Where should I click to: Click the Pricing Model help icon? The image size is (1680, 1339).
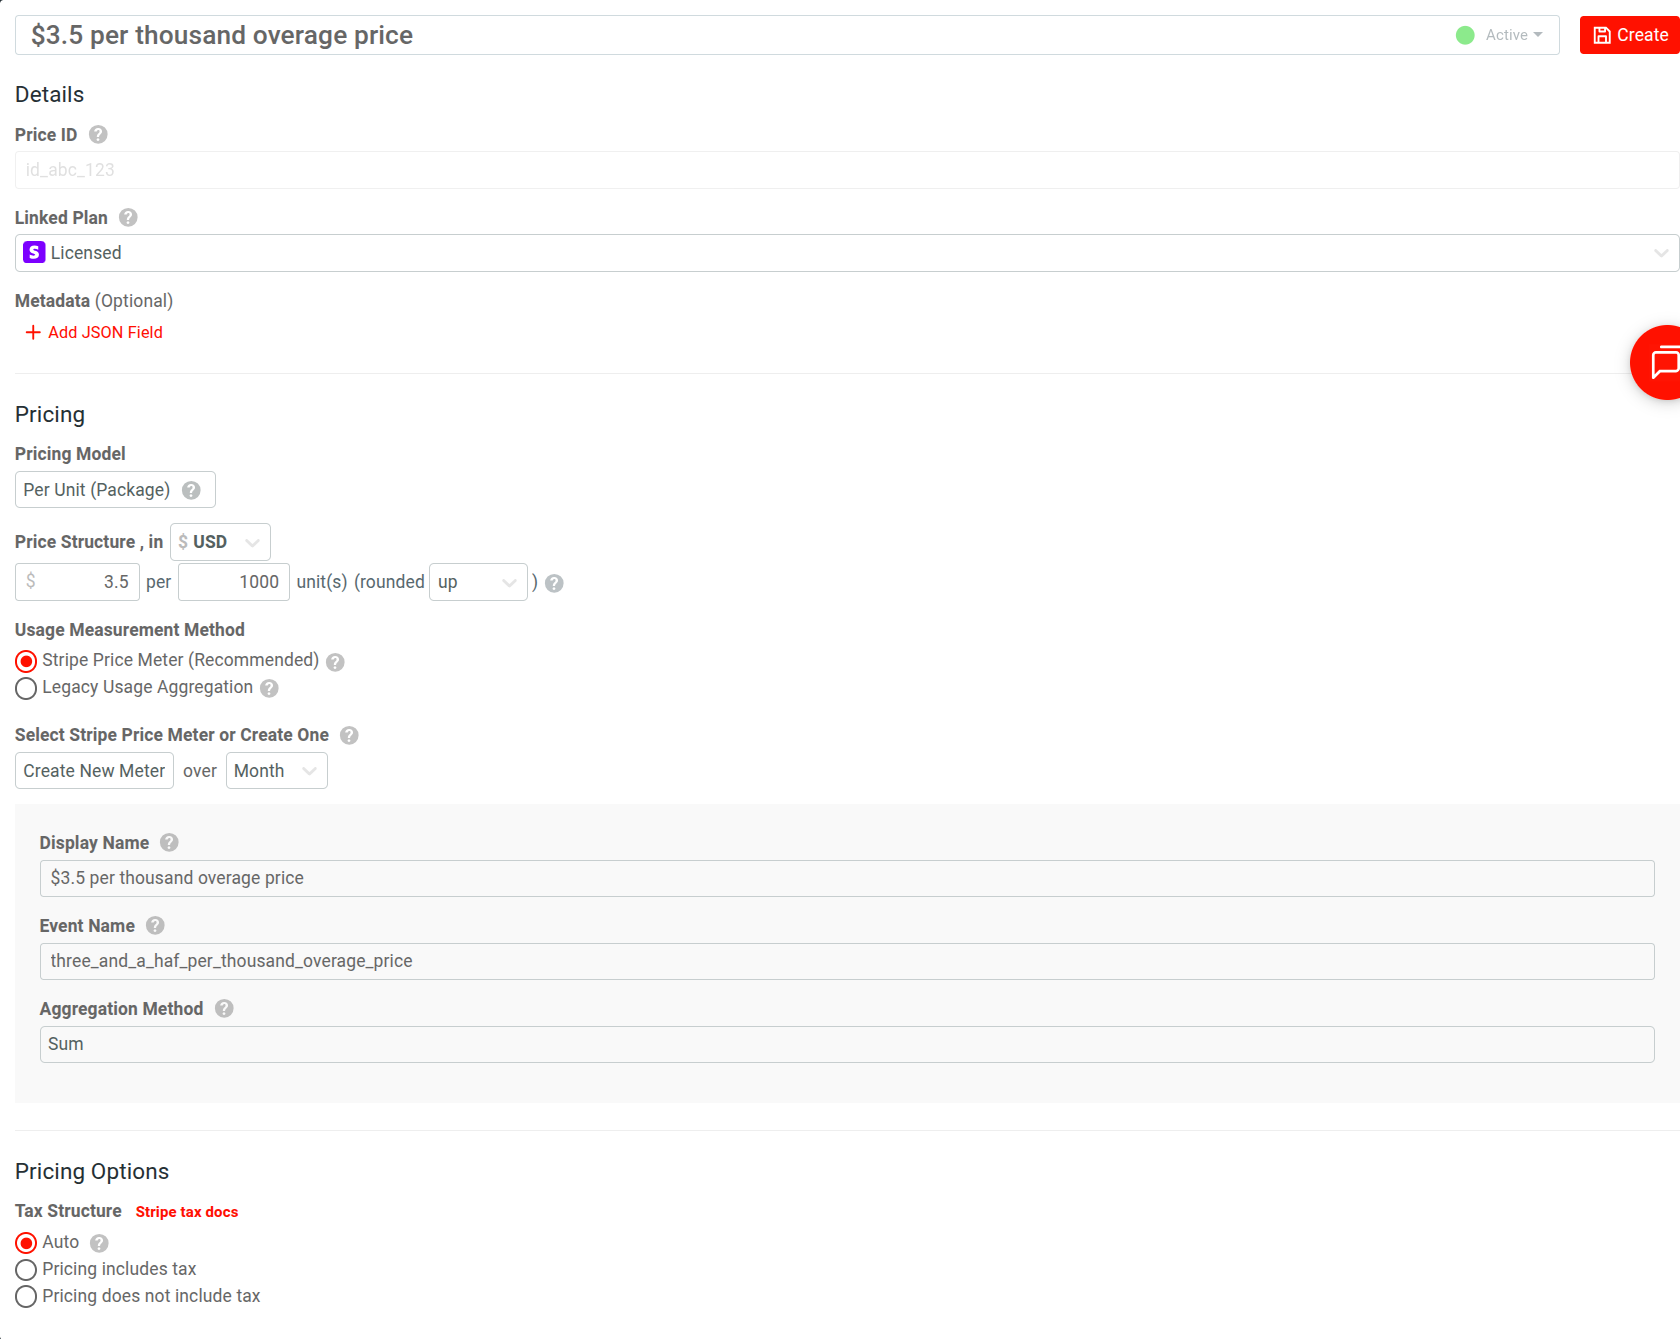tap(190, 490)
